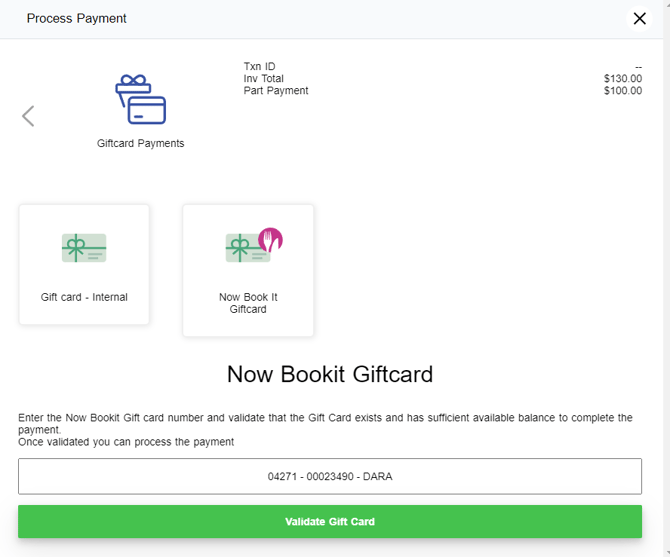Viewport: 670px width, 557px height.
Task: Click the Part Payment label
Action: click(276, 91)
